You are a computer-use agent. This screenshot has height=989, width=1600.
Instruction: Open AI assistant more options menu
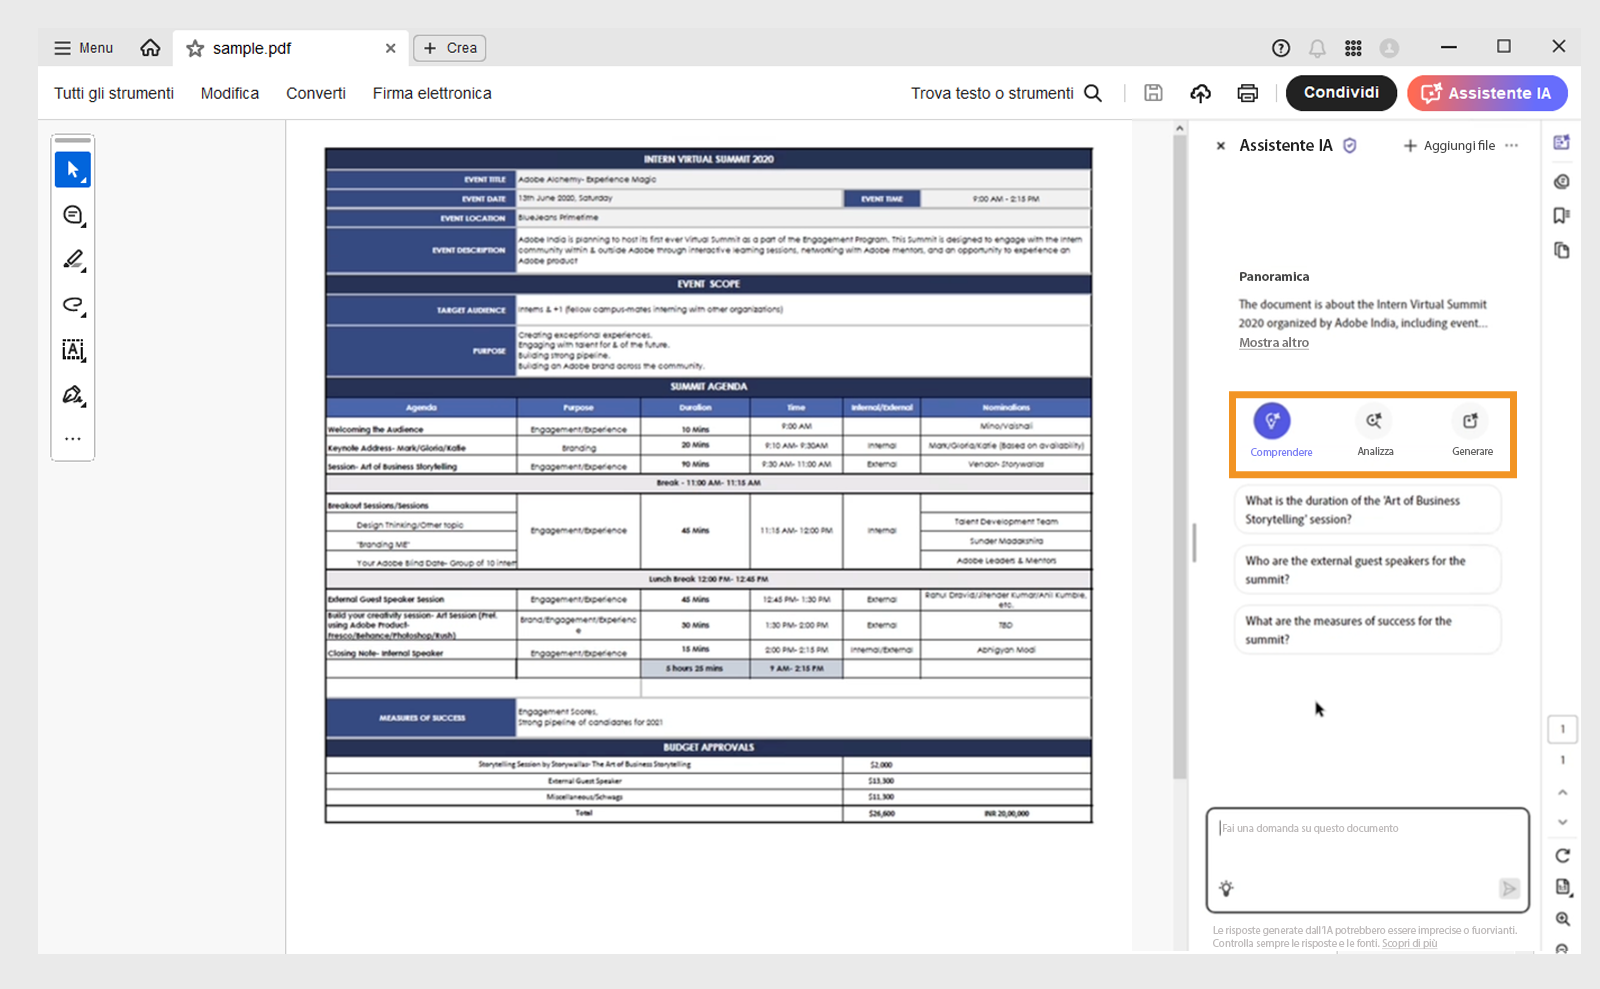point(1511,146)
